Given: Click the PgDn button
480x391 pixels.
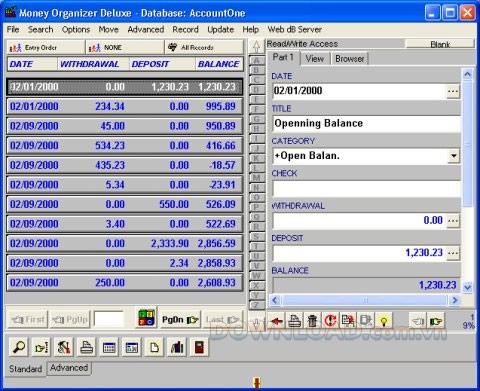Looking at the screenshot, I should [180, 320].
